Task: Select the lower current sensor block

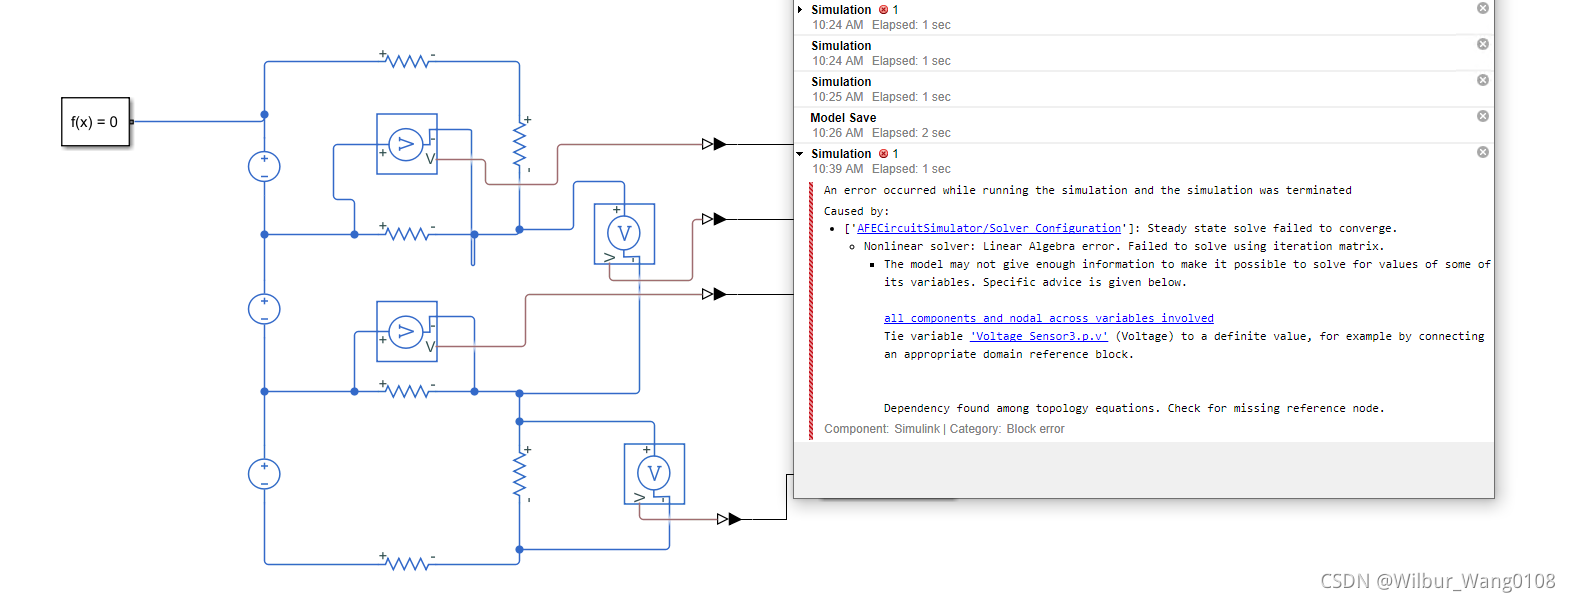Action: click(x=406, y=331)
